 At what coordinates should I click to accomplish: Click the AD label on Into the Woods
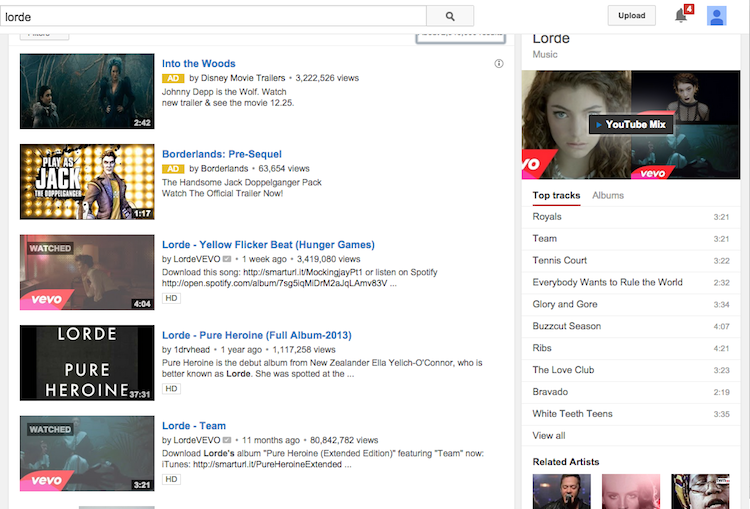tap(173, 78)
